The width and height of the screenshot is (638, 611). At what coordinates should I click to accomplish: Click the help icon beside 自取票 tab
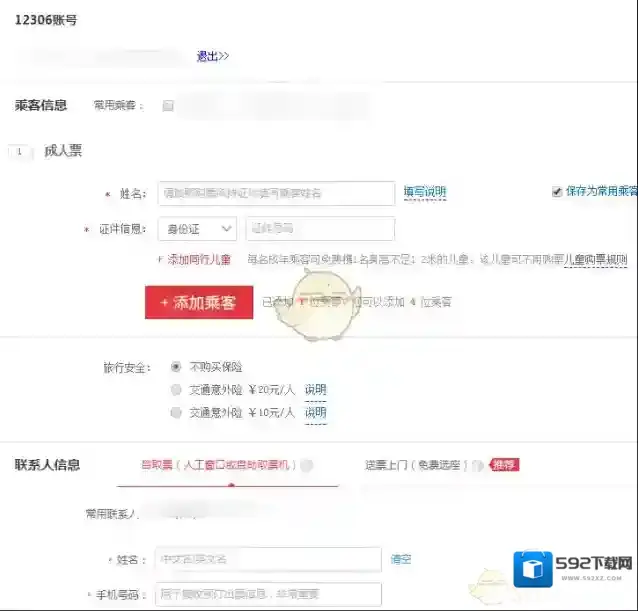point(307,465)
